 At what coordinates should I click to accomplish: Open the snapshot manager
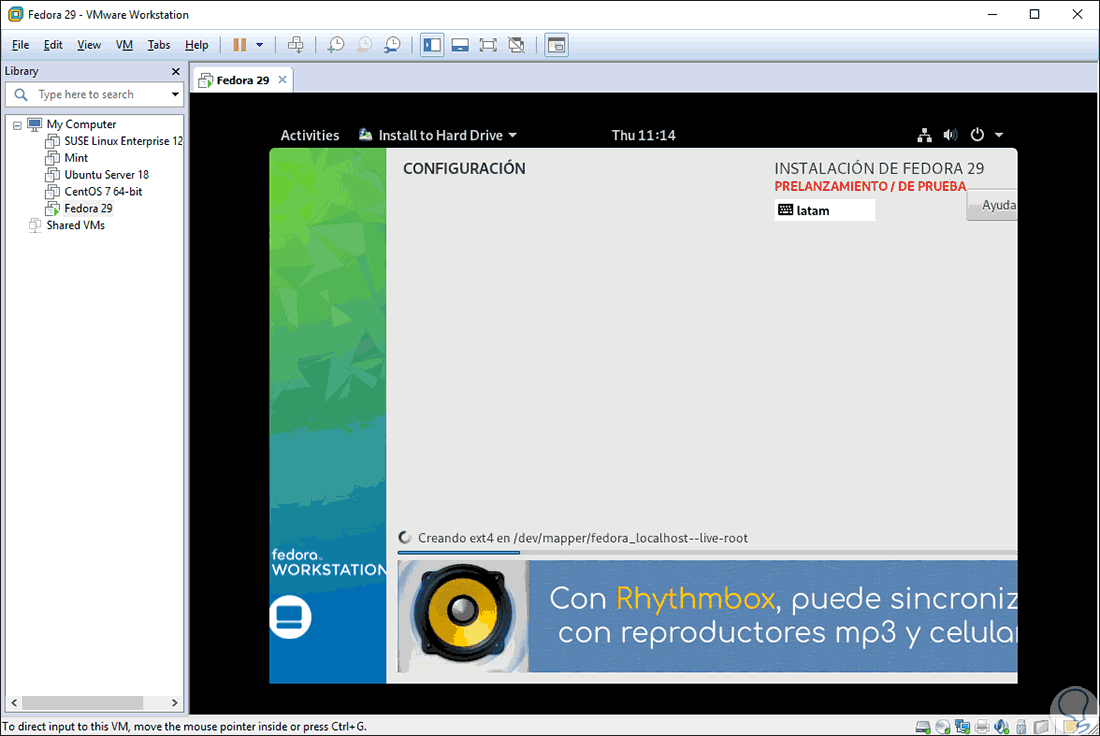coord(392,44)
